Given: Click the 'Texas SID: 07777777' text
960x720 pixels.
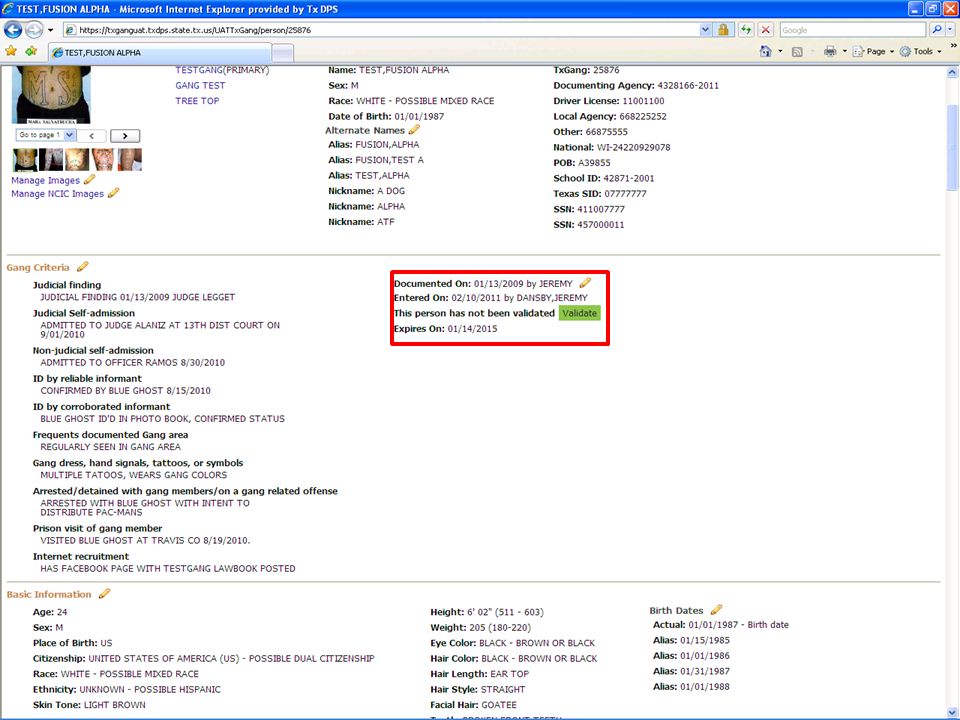Looking at the screenshot, I should pos(600,193).
